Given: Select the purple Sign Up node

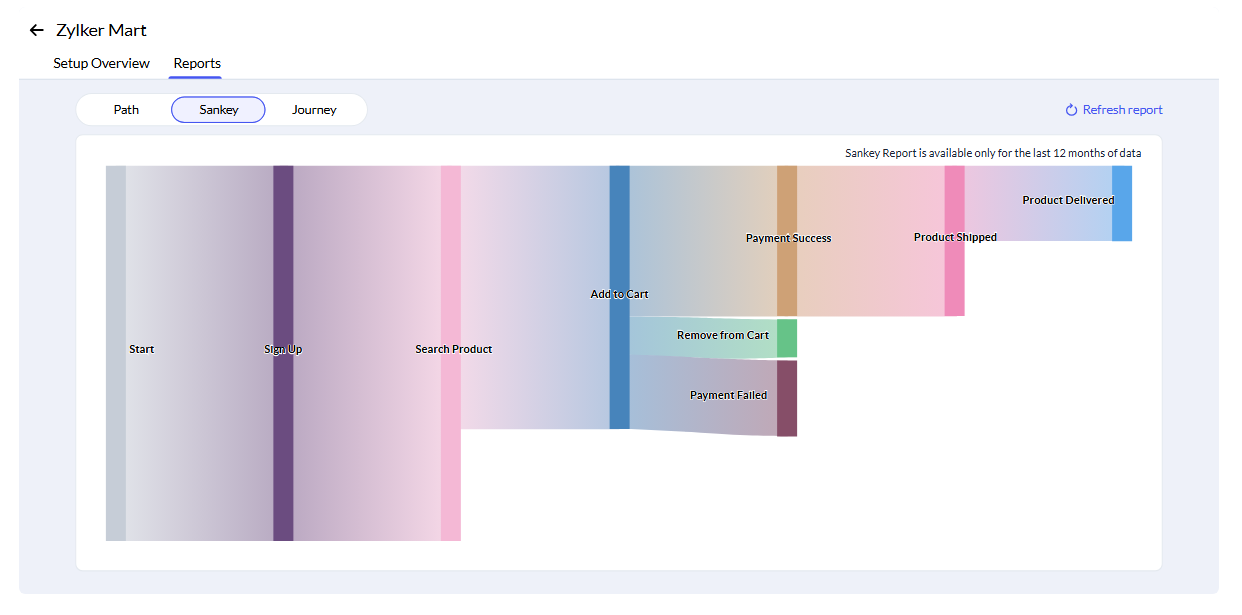Looking at the screenshot, I should pyautogui.click(x=283, y=353).
